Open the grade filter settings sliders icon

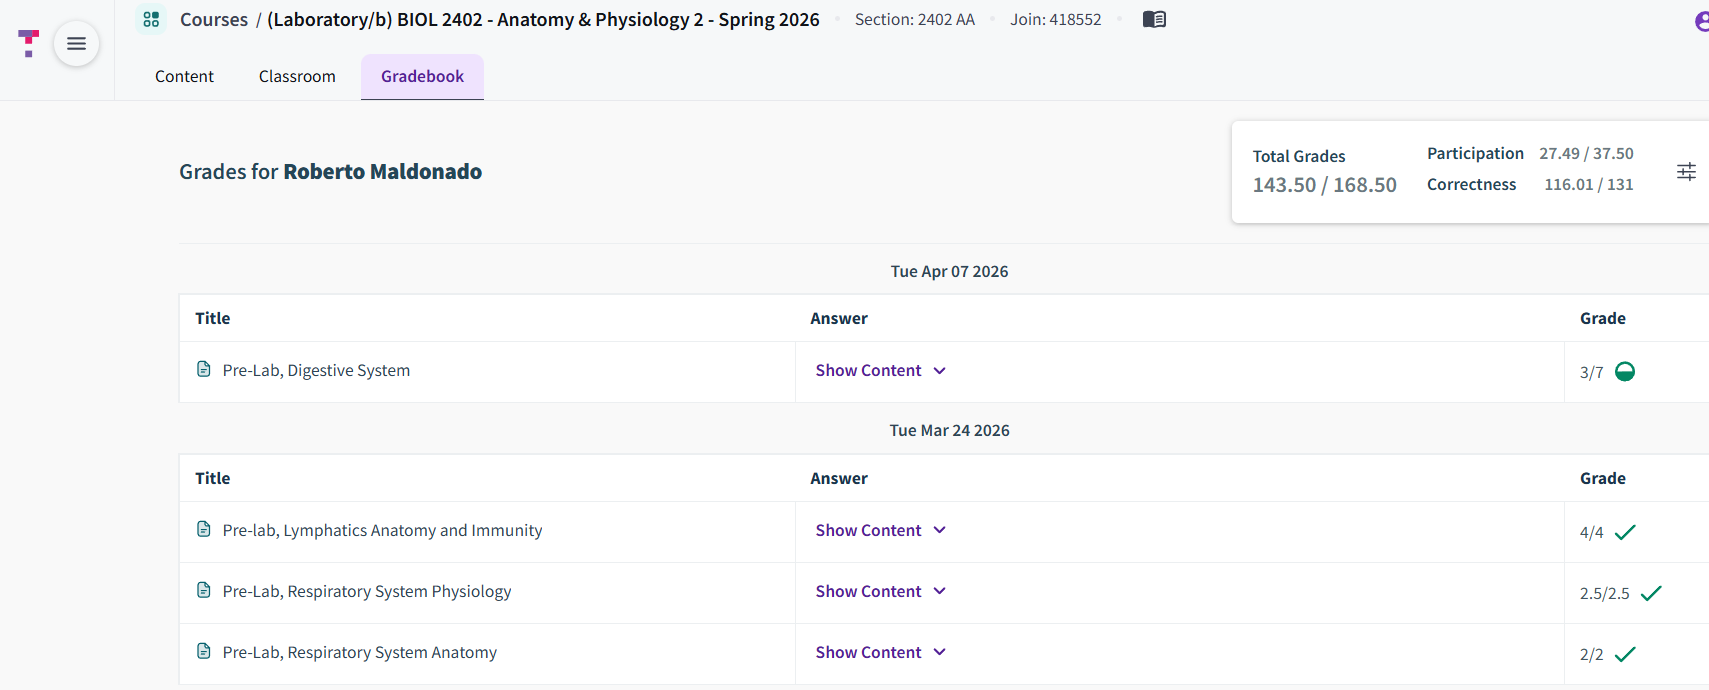(1686, 172)
